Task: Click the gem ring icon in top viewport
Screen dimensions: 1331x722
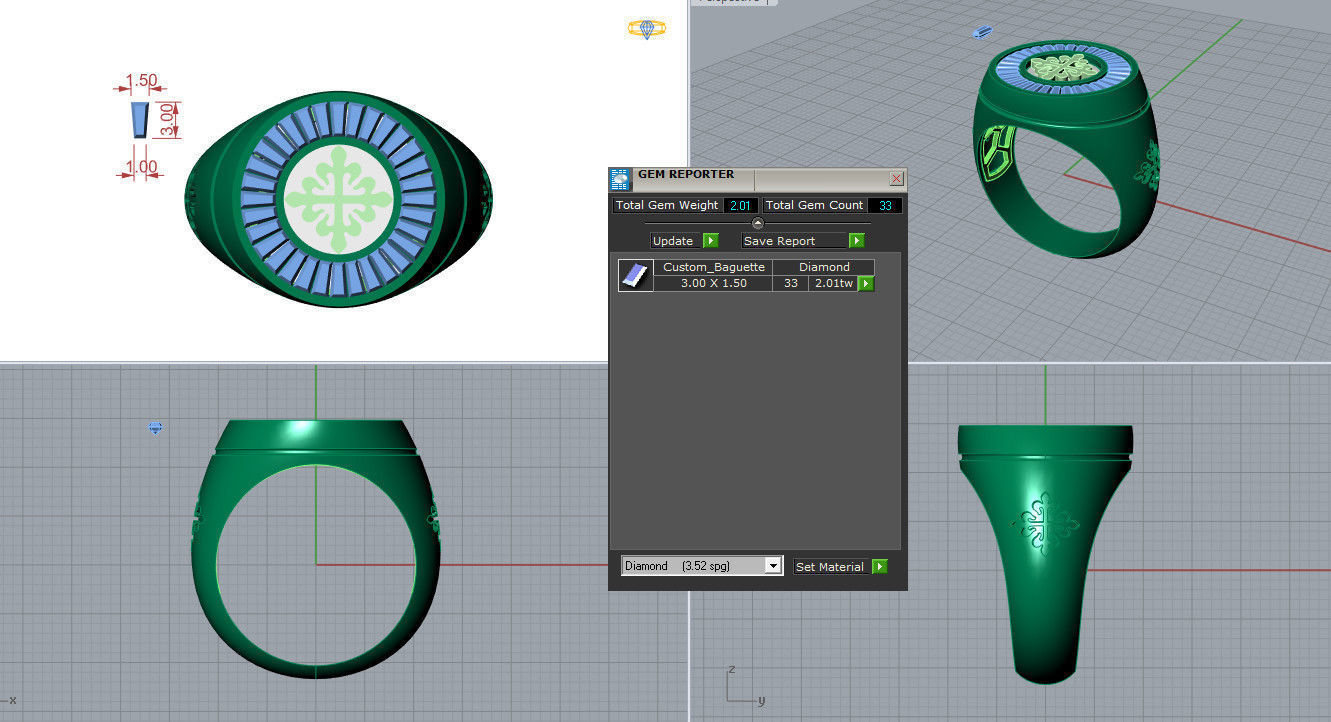Action: (x=647, y=29)
